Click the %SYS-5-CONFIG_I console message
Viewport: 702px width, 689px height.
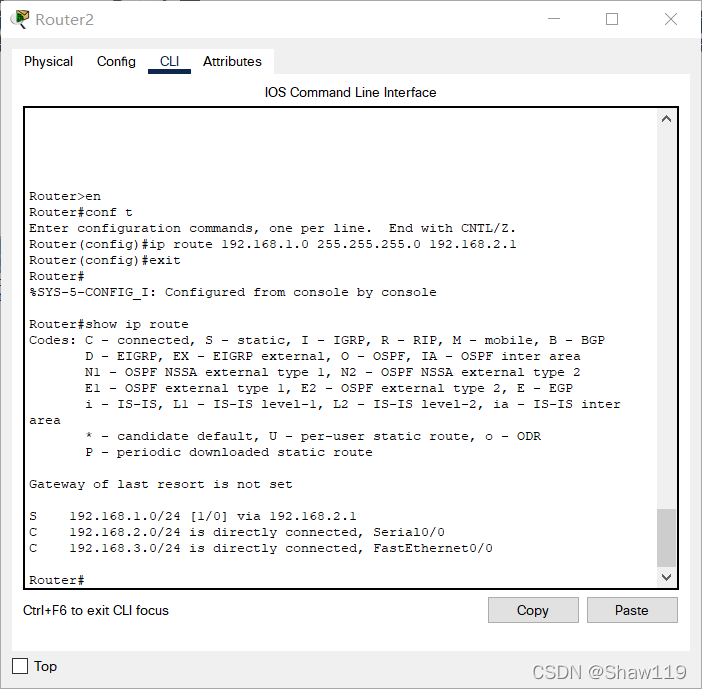click(x=233, y=292)
